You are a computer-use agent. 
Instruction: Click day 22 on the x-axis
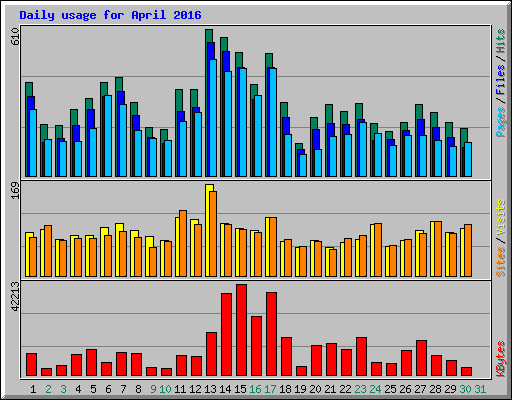(x=345, y=389)
